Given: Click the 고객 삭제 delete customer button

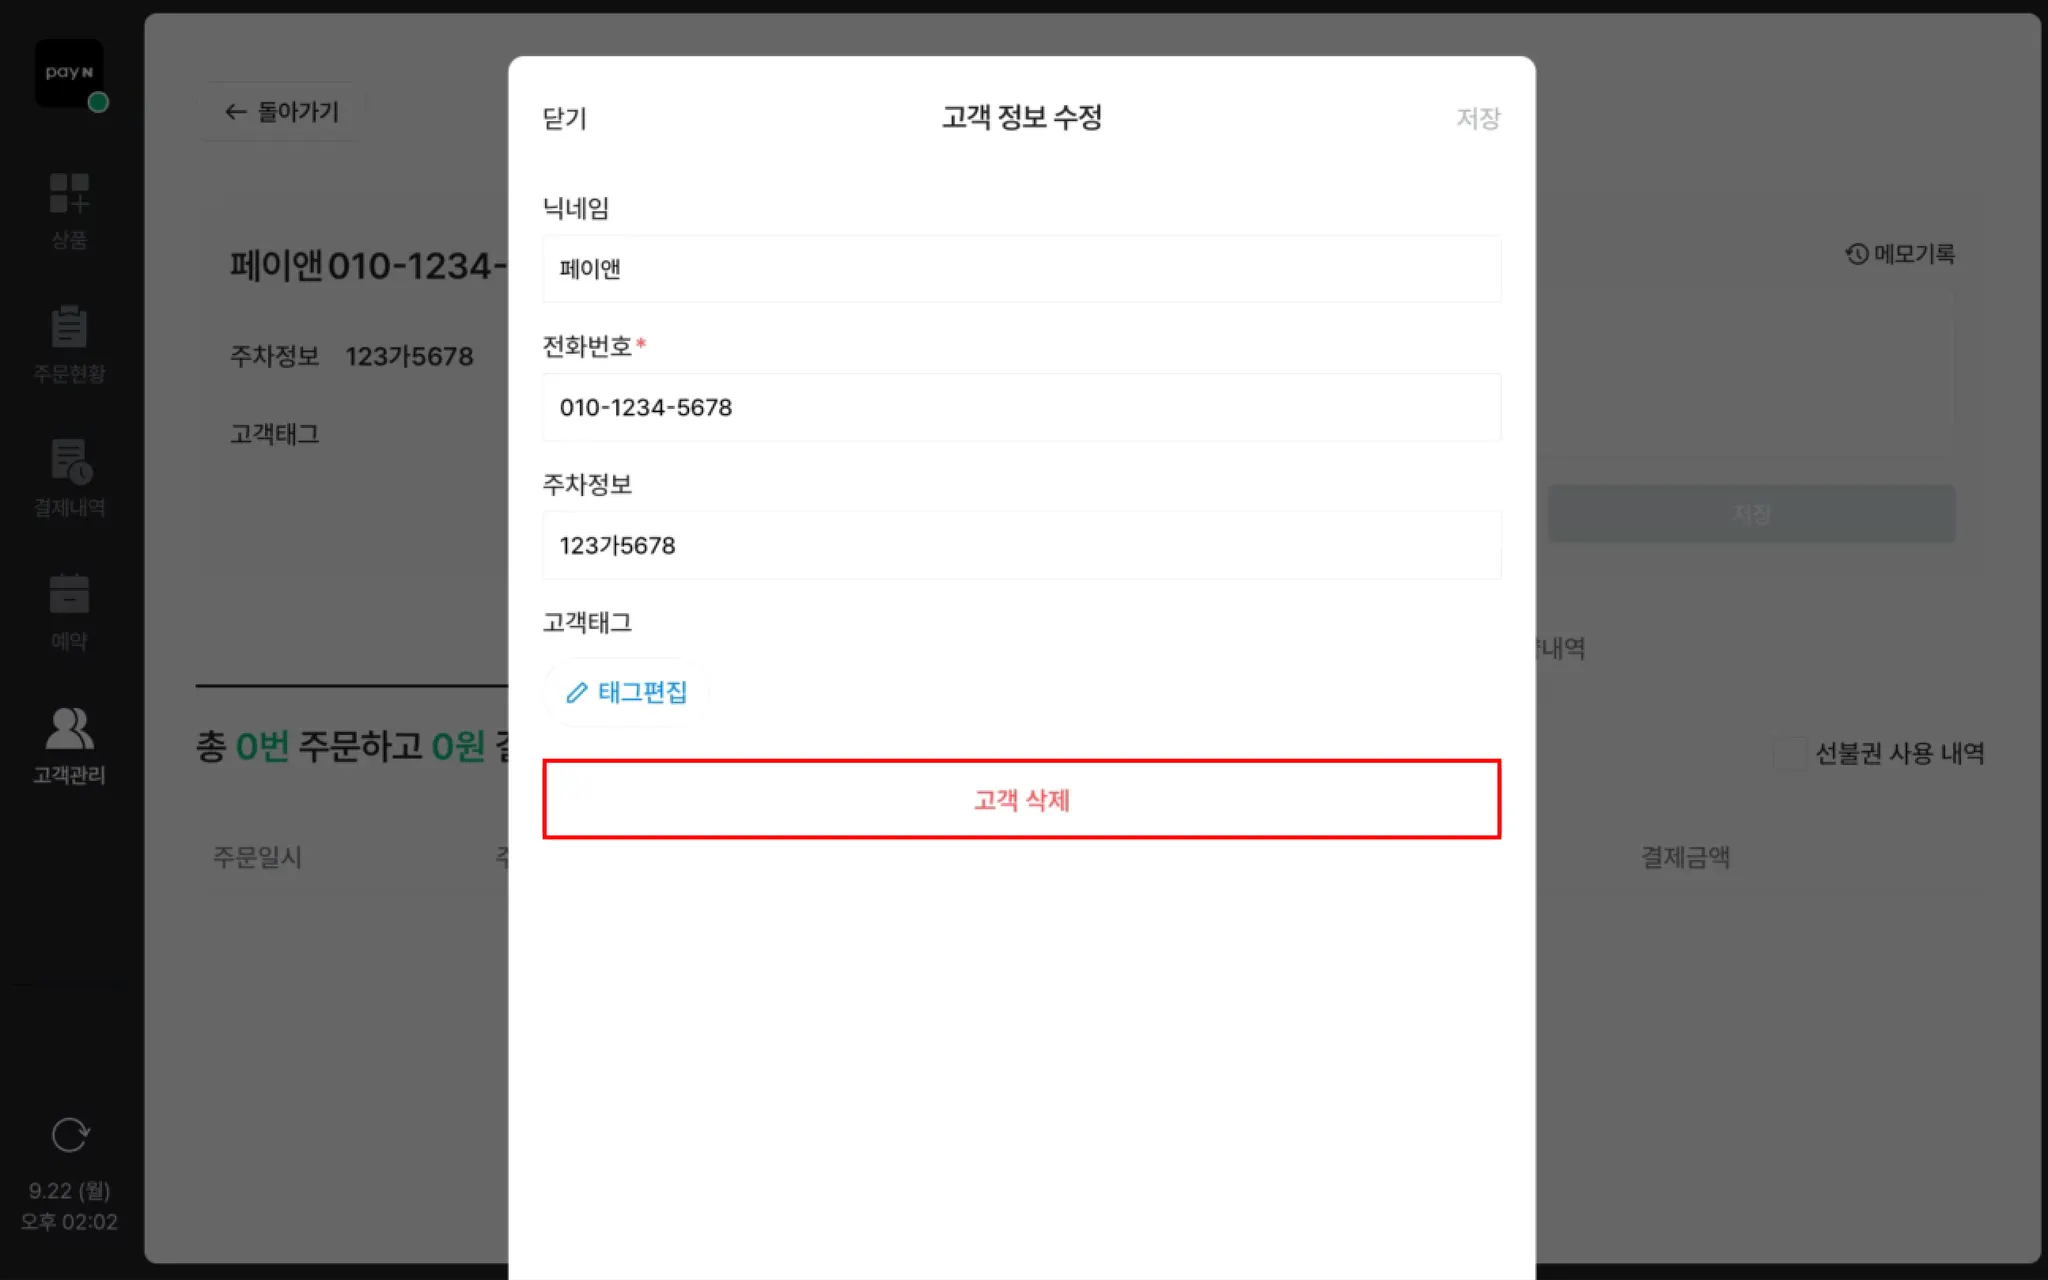Looking at the screenshot, I should (1021, 799).
